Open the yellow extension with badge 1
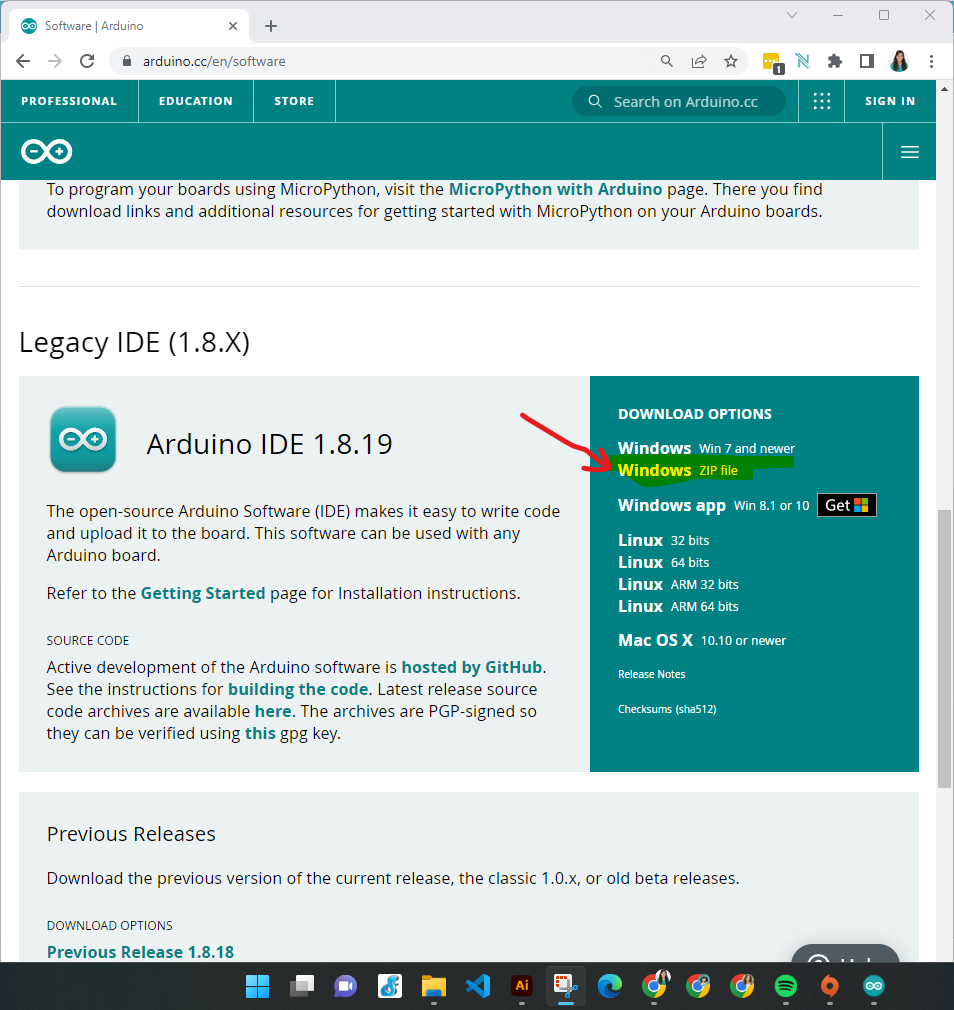This screenshot has width=954, height=1010. 772,62
